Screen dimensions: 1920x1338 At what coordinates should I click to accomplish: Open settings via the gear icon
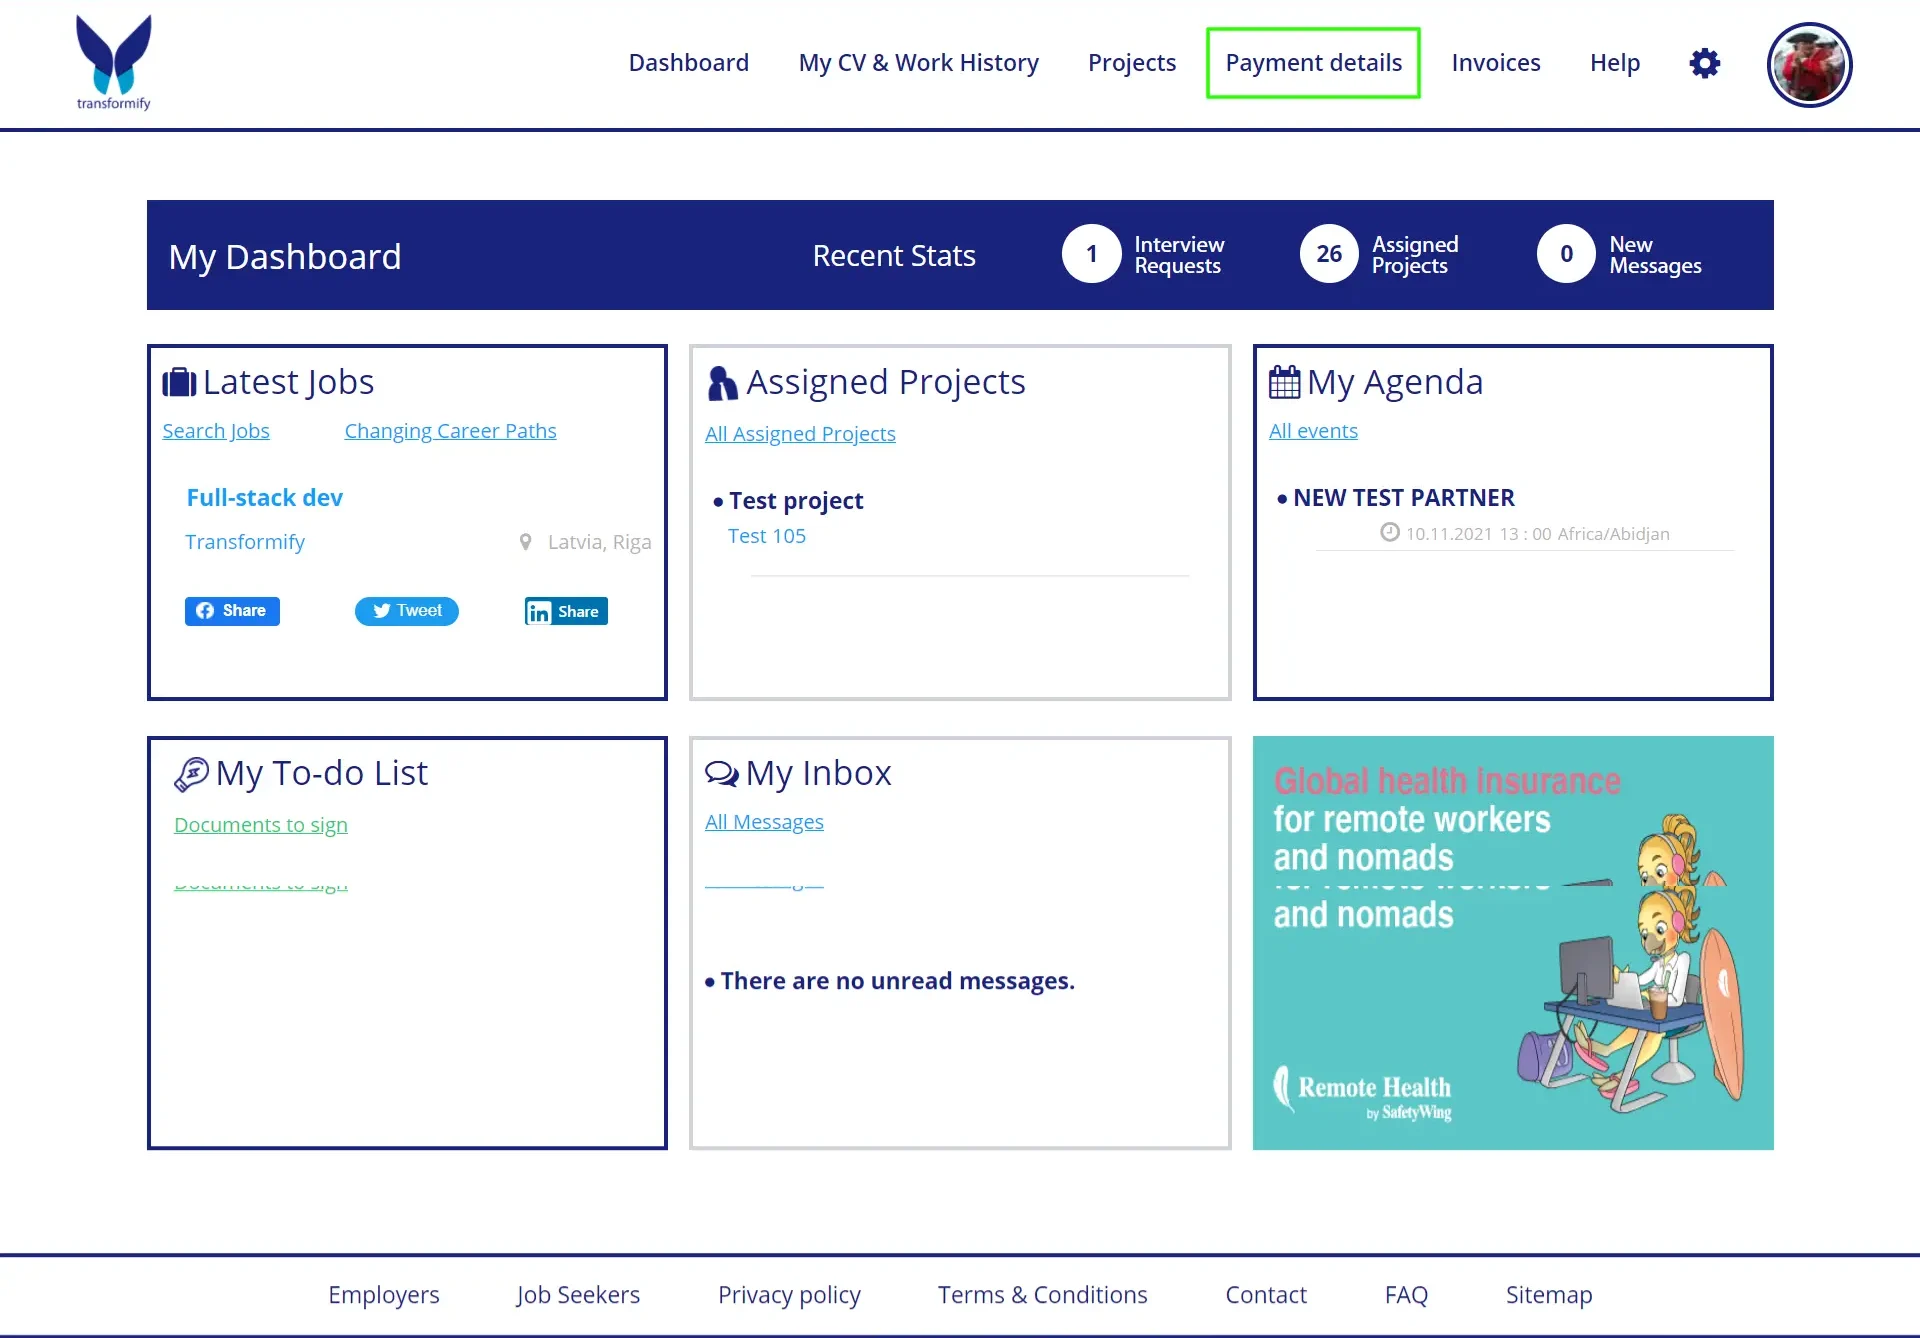click(1705, 63)
